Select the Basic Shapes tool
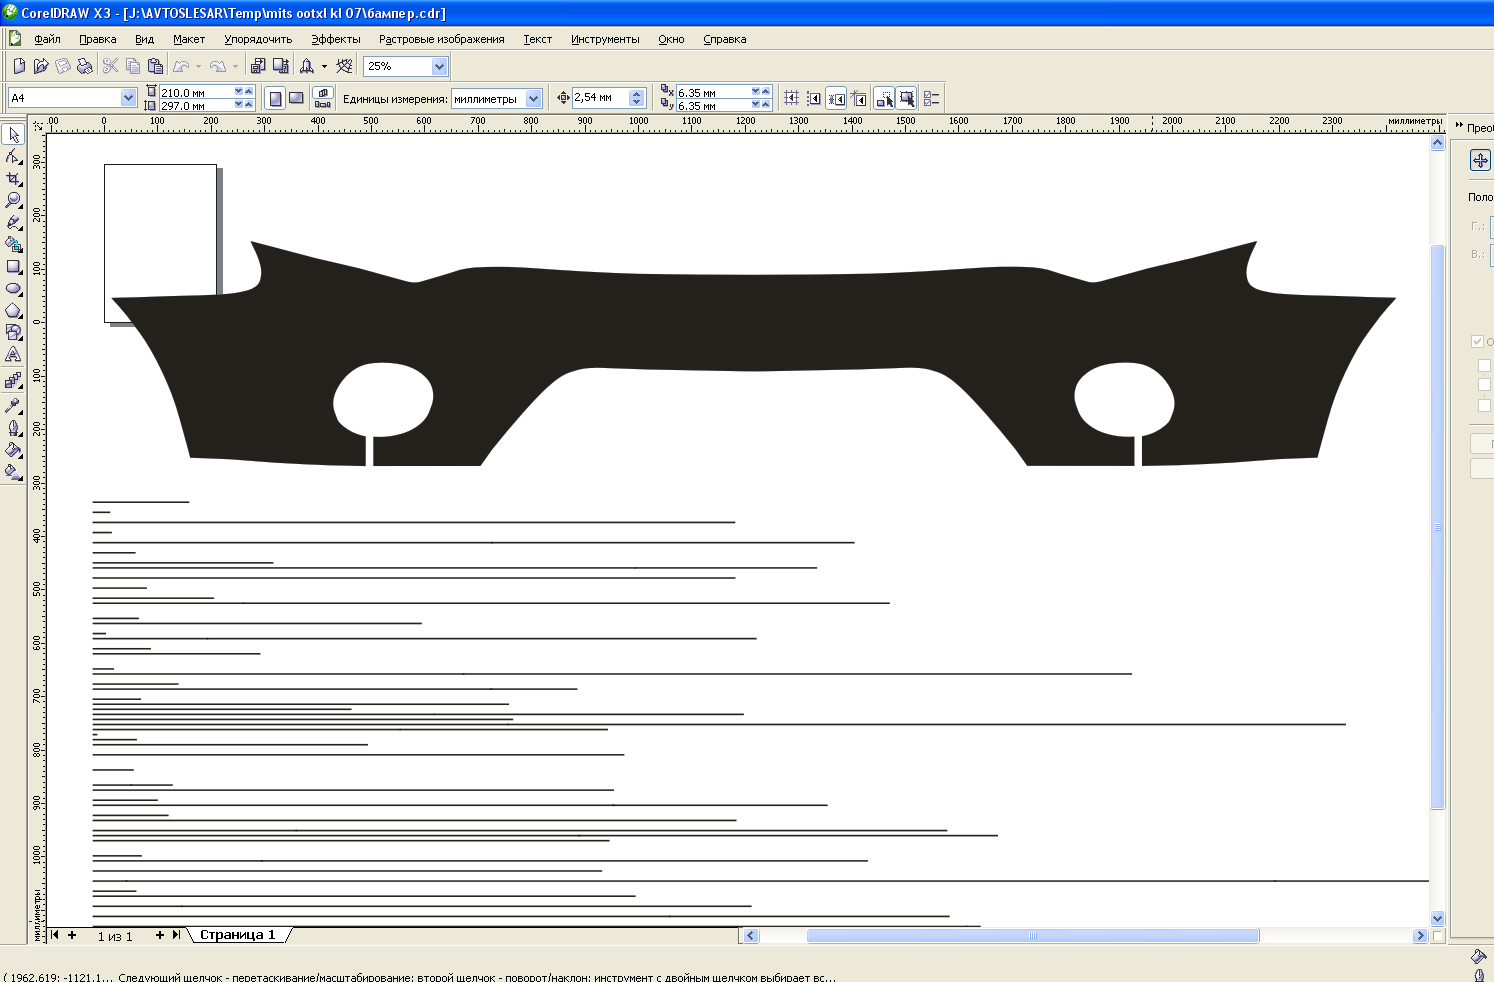 (x=14, y=333)
